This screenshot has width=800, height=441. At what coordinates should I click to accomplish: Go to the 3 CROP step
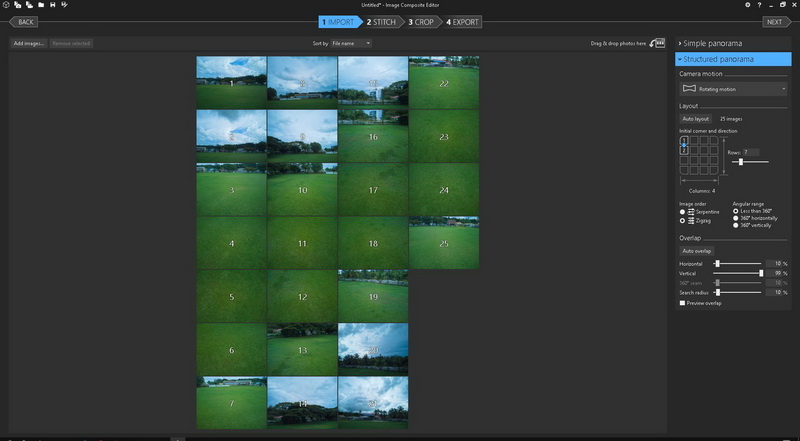coord(422,22)
